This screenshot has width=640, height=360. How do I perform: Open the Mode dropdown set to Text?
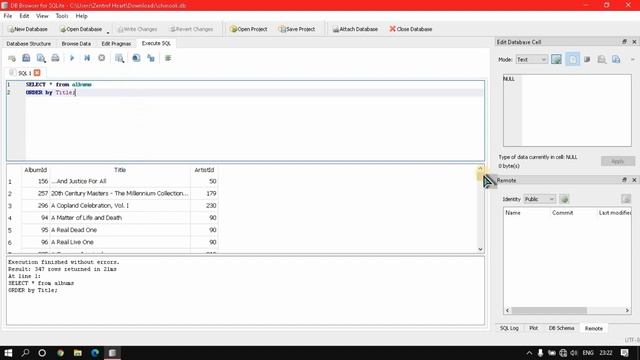click(x=531, y=60)
